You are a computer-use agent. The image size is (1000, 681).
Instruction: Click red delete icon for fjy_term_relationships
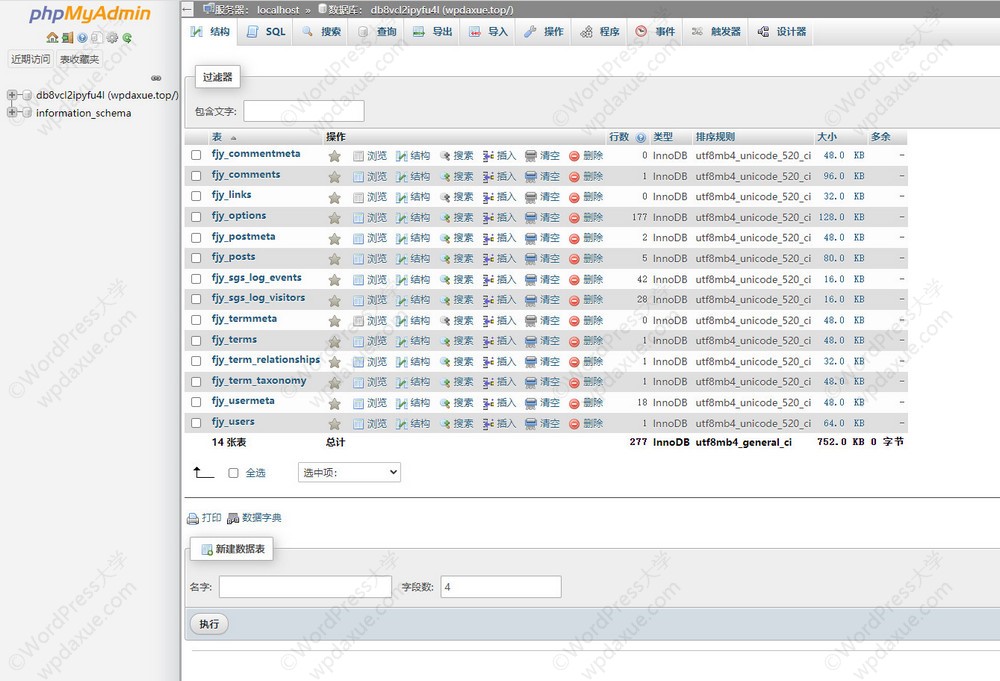coord(574,362)
